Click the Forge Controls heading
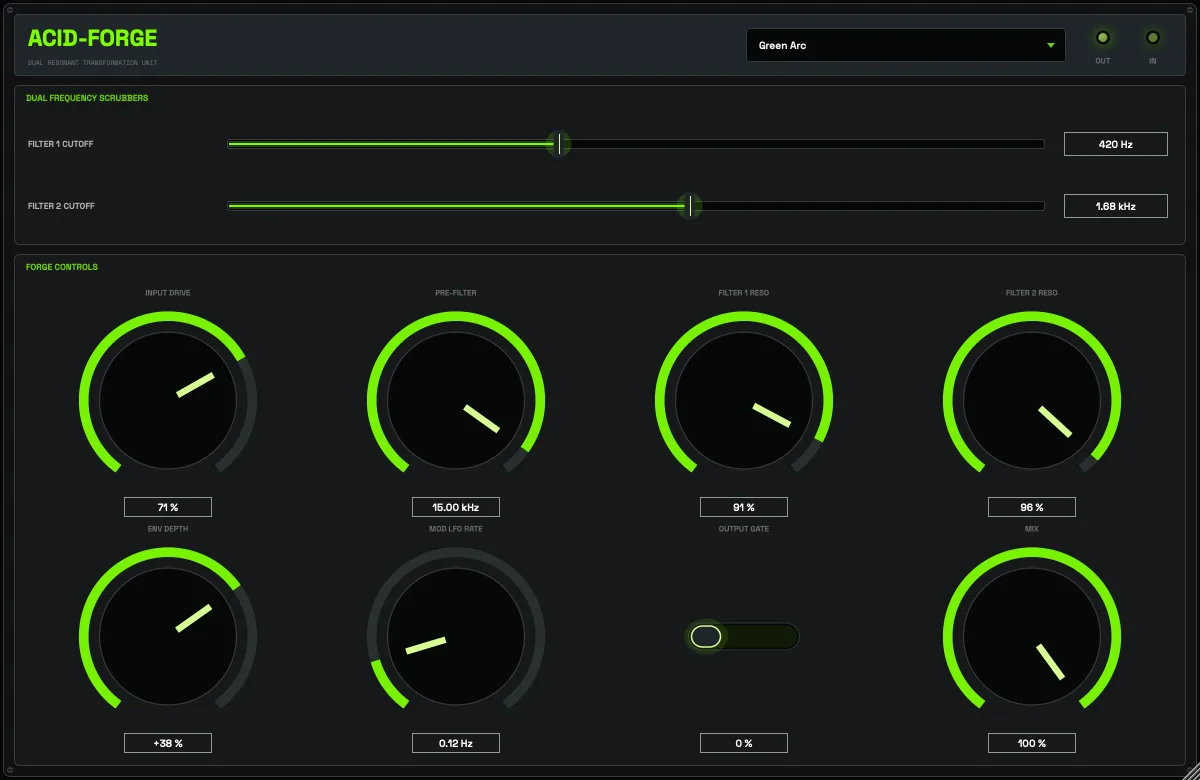The height and width of the screenshot is (780, 1200). pos(62,267)
